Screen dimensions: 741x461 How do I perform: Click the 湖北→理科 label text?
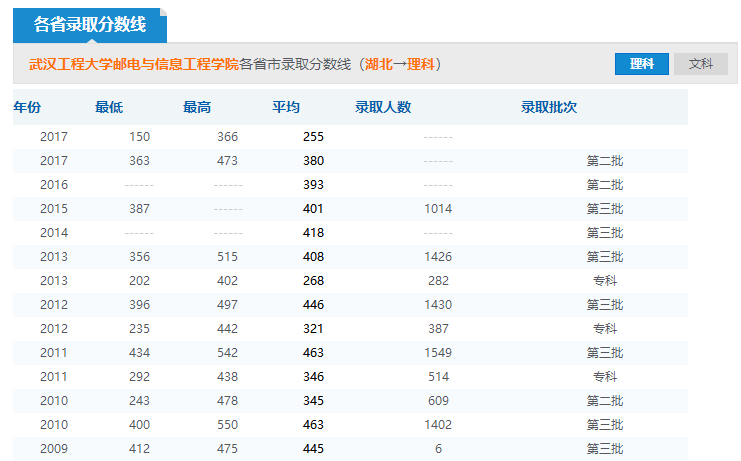coord(399,64)
